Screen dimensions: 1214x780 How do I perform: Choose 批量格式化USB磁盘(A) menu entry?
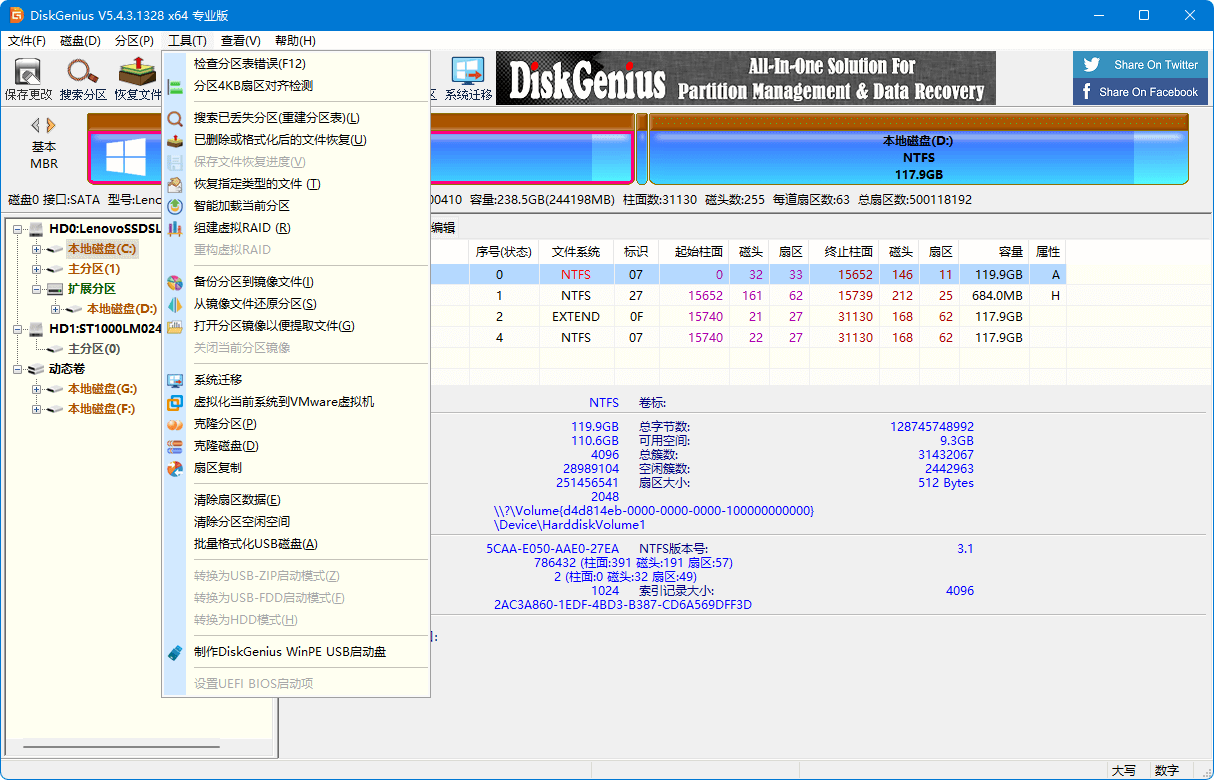296,544
